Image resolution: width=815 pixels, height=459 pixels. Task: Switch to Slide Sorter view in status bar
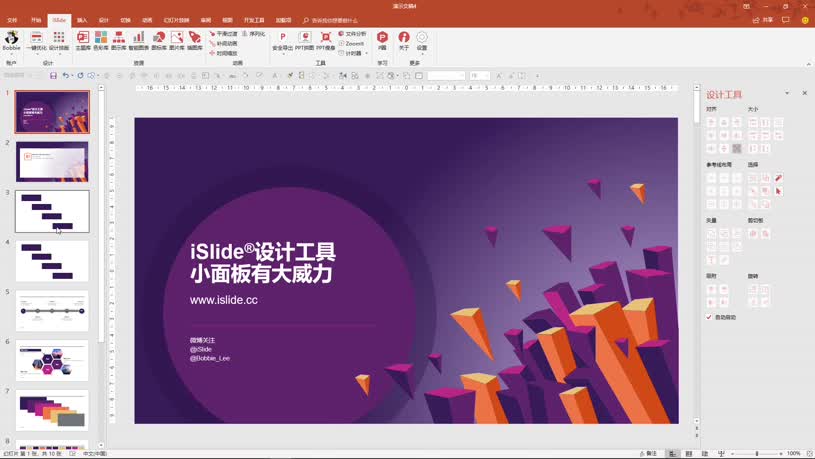pyautogui.click(x=689, y=454)
